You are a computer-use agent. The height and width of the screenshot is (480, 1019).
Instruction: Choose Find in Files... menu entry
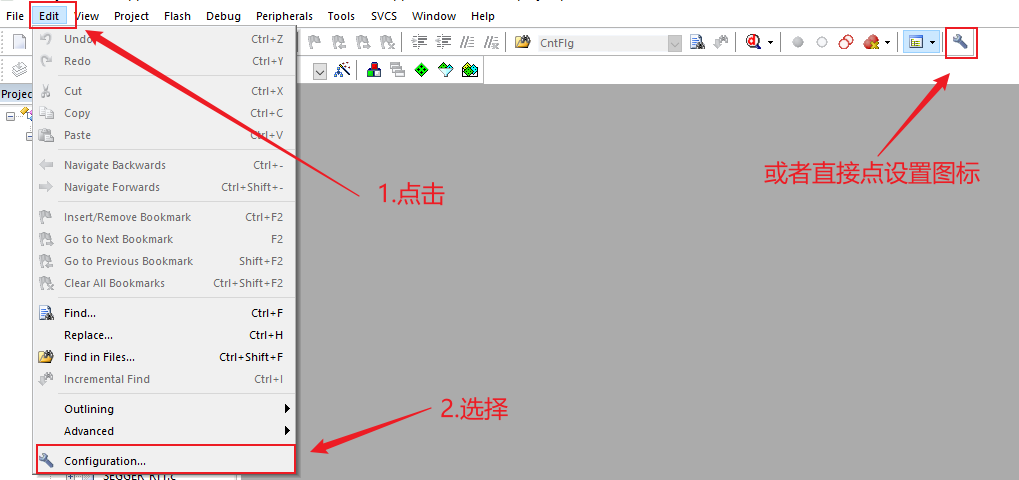click(x=165, y=357)
